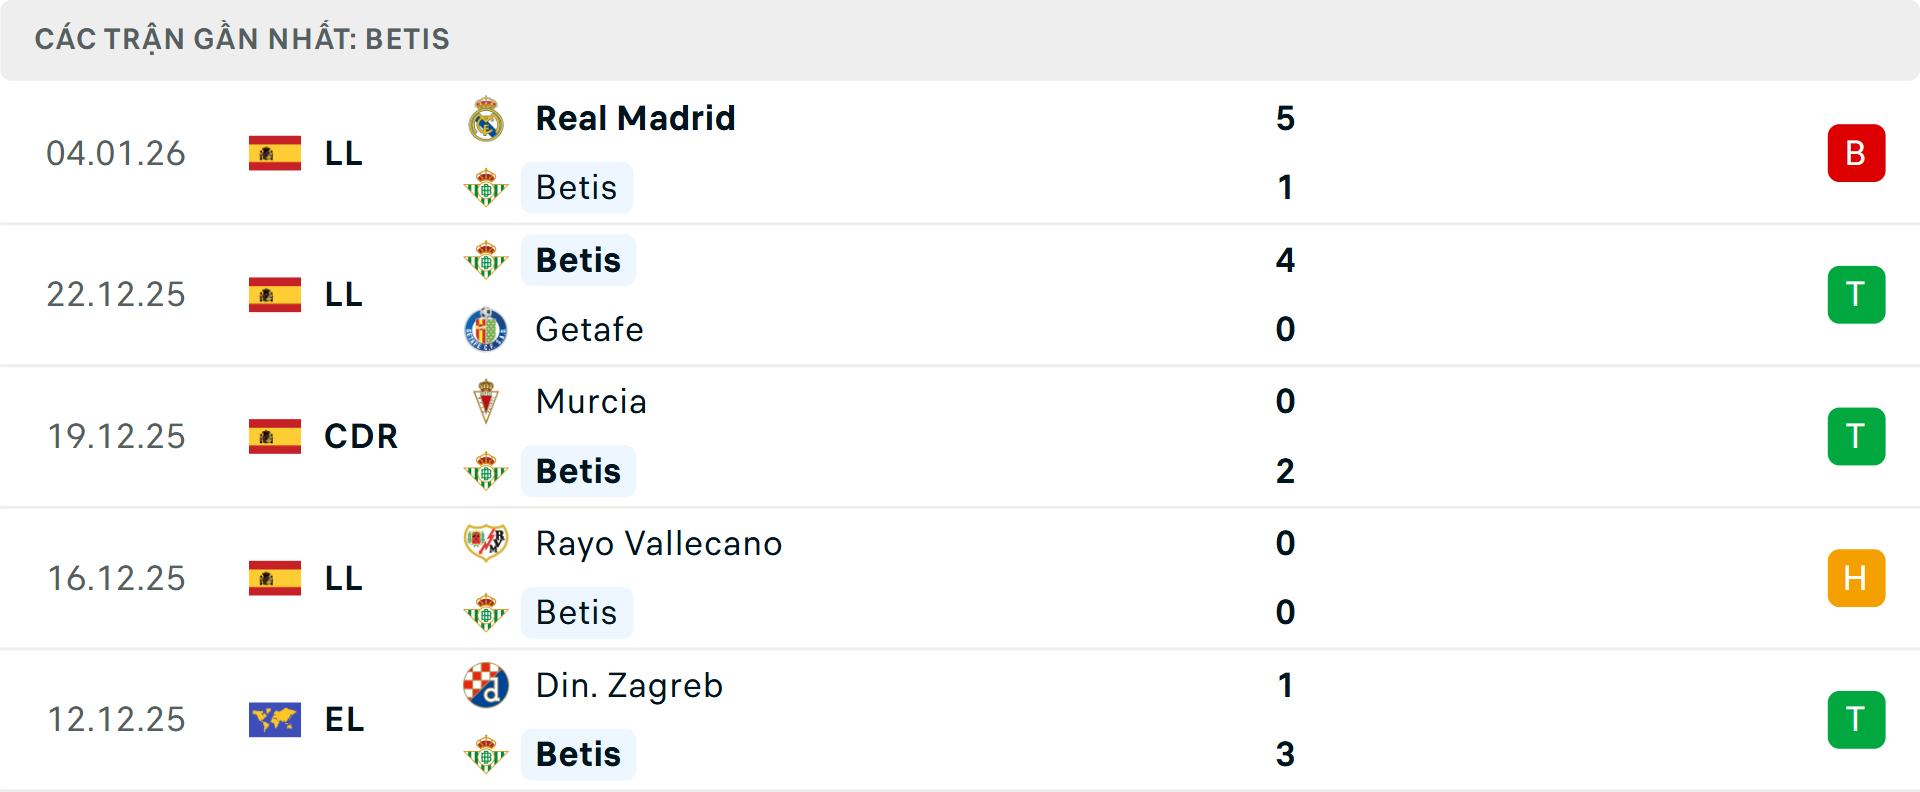The image size is (1920, 792).
Task: Click the orange H draw badge
Action: (1856, 578)
